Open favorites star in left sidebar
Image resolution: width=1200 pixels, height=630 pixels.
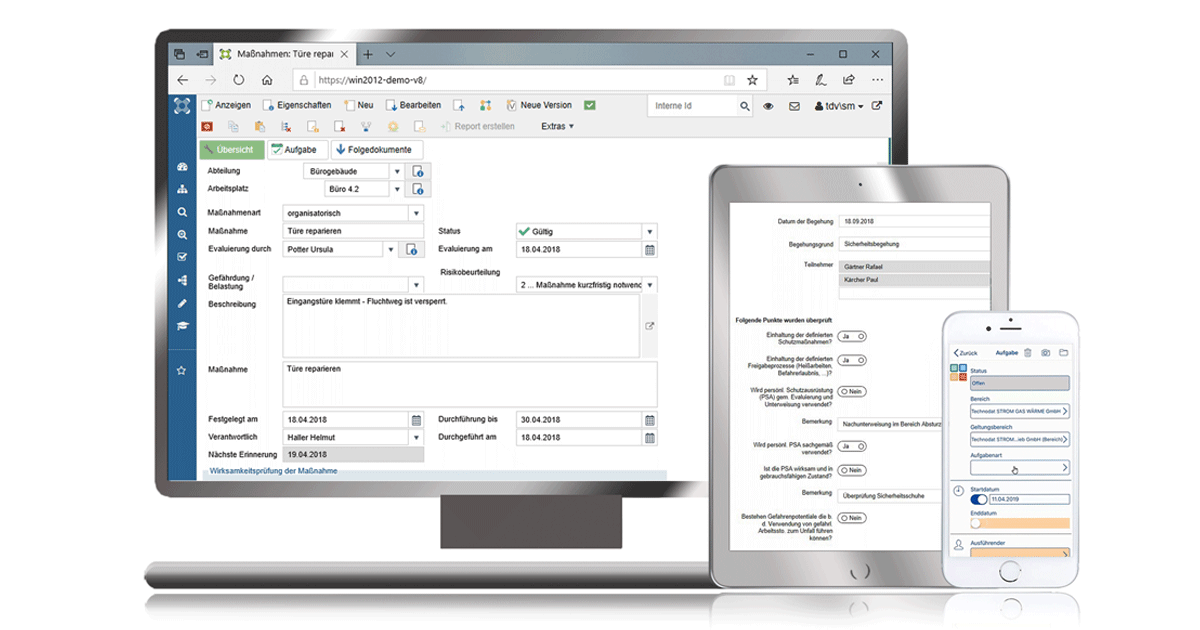(182, 370)
